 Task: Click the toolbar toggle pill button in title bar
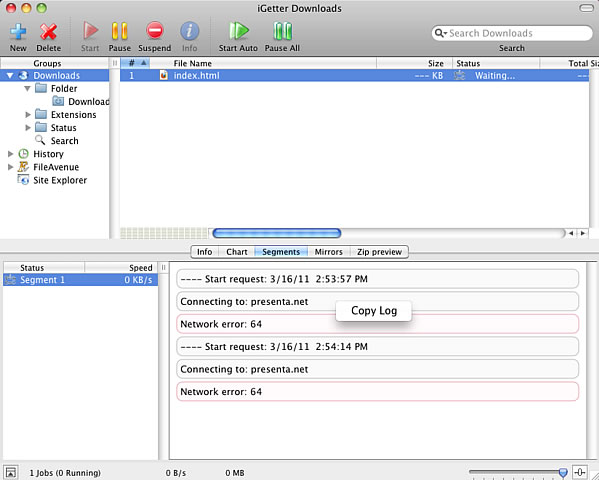click(x=586, y=8)
